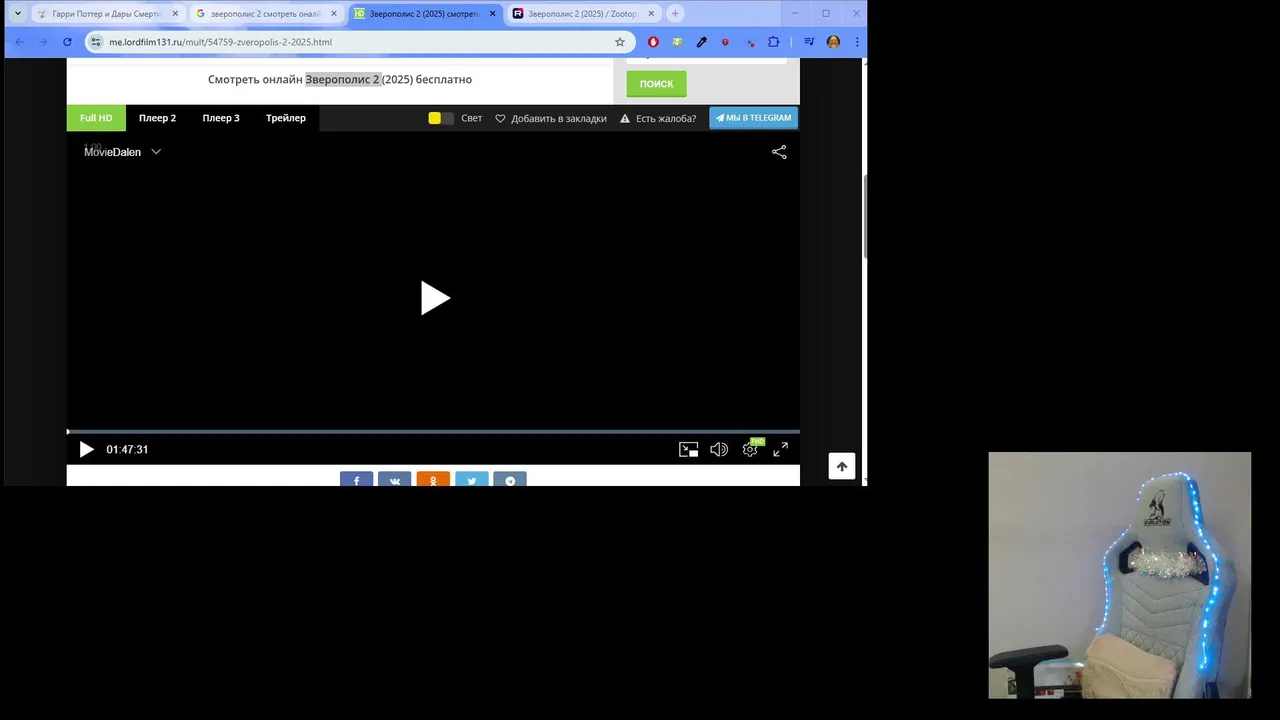
Task: Bookmark this page with the star icon
Action: point(620,42)
